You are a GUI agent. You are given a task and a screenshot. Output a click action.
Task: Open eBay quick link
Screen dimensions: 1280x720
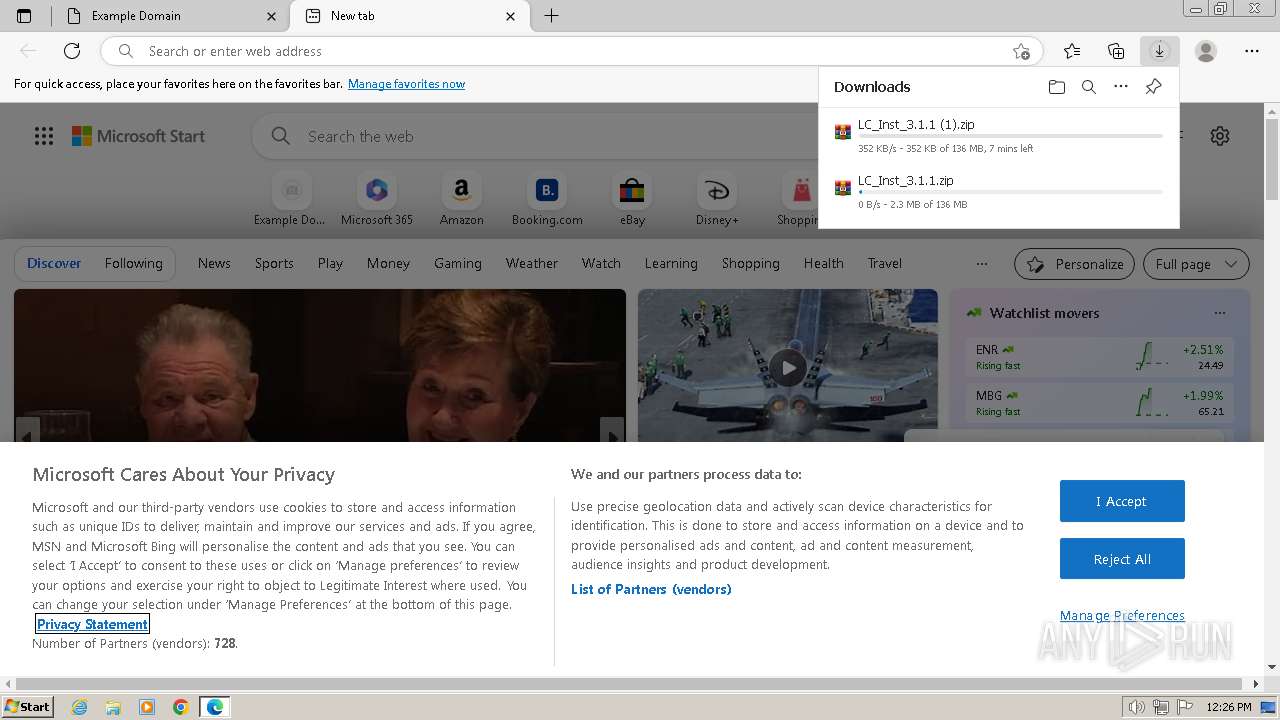[632, 199]
